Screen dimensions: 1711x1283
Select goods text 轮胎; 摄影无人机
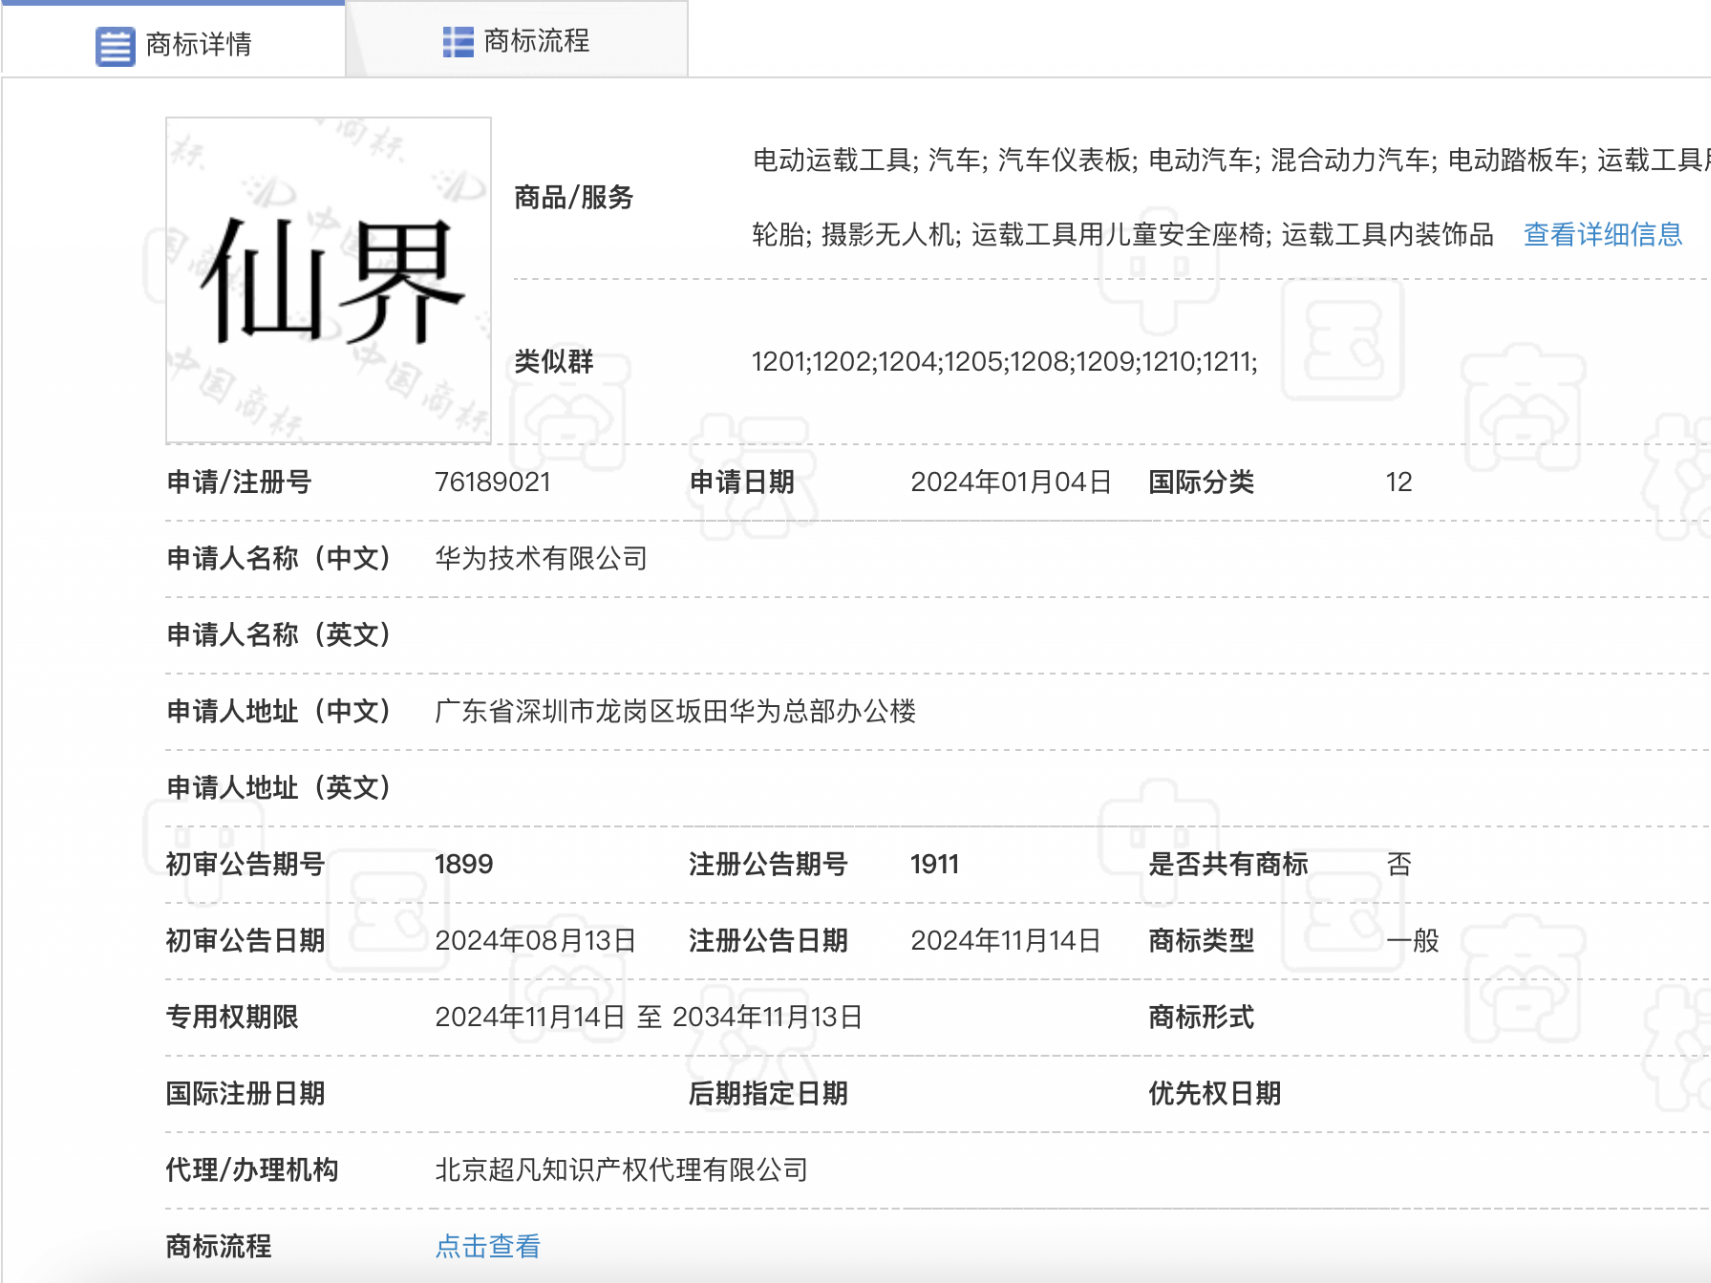click(x=853, y=235)
